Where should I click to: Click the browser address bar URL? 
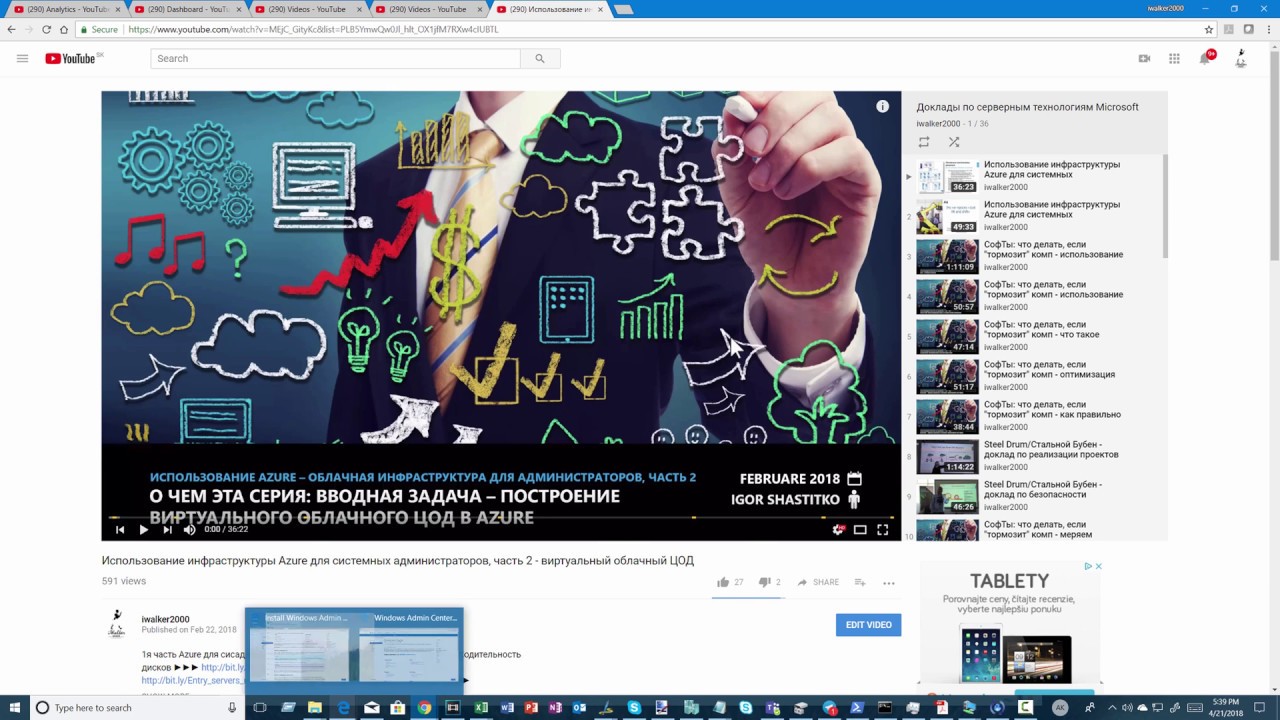pos(313,30)
